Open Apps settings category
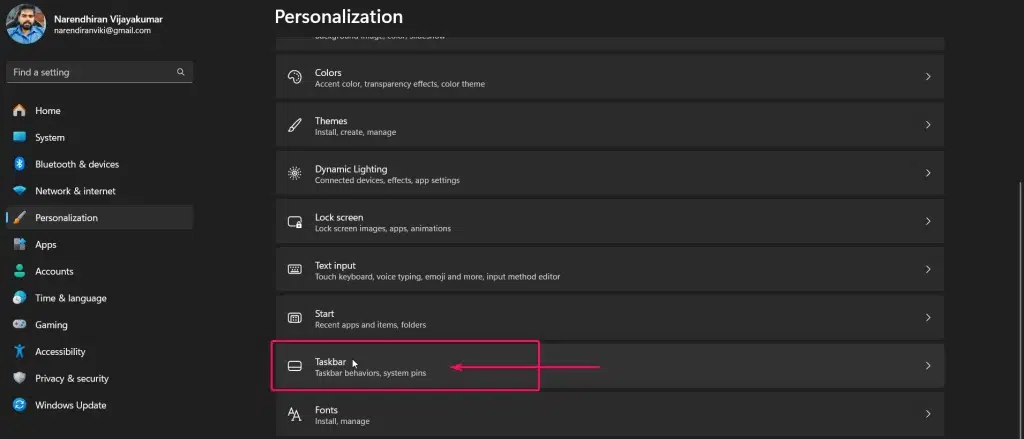1024x439 pixels. (46, 244)
